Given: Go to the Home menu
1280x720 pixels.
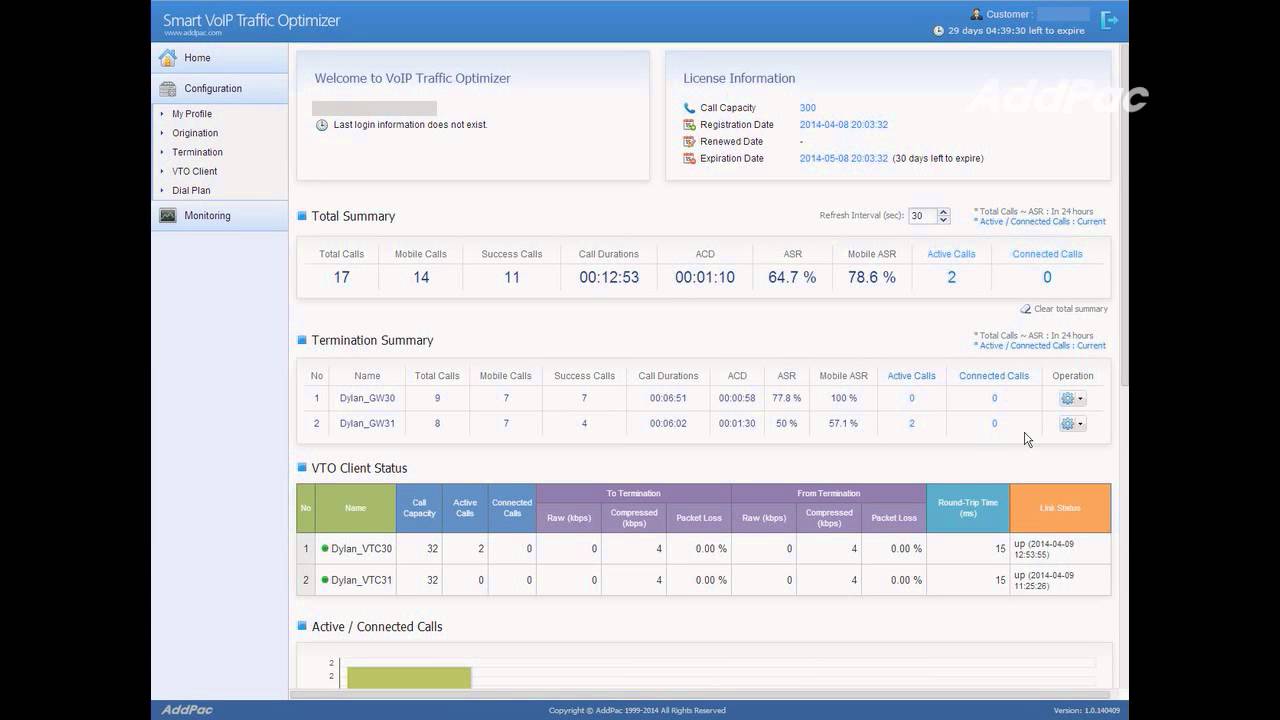Looking at the screenshot, I should tap(220, 58).
